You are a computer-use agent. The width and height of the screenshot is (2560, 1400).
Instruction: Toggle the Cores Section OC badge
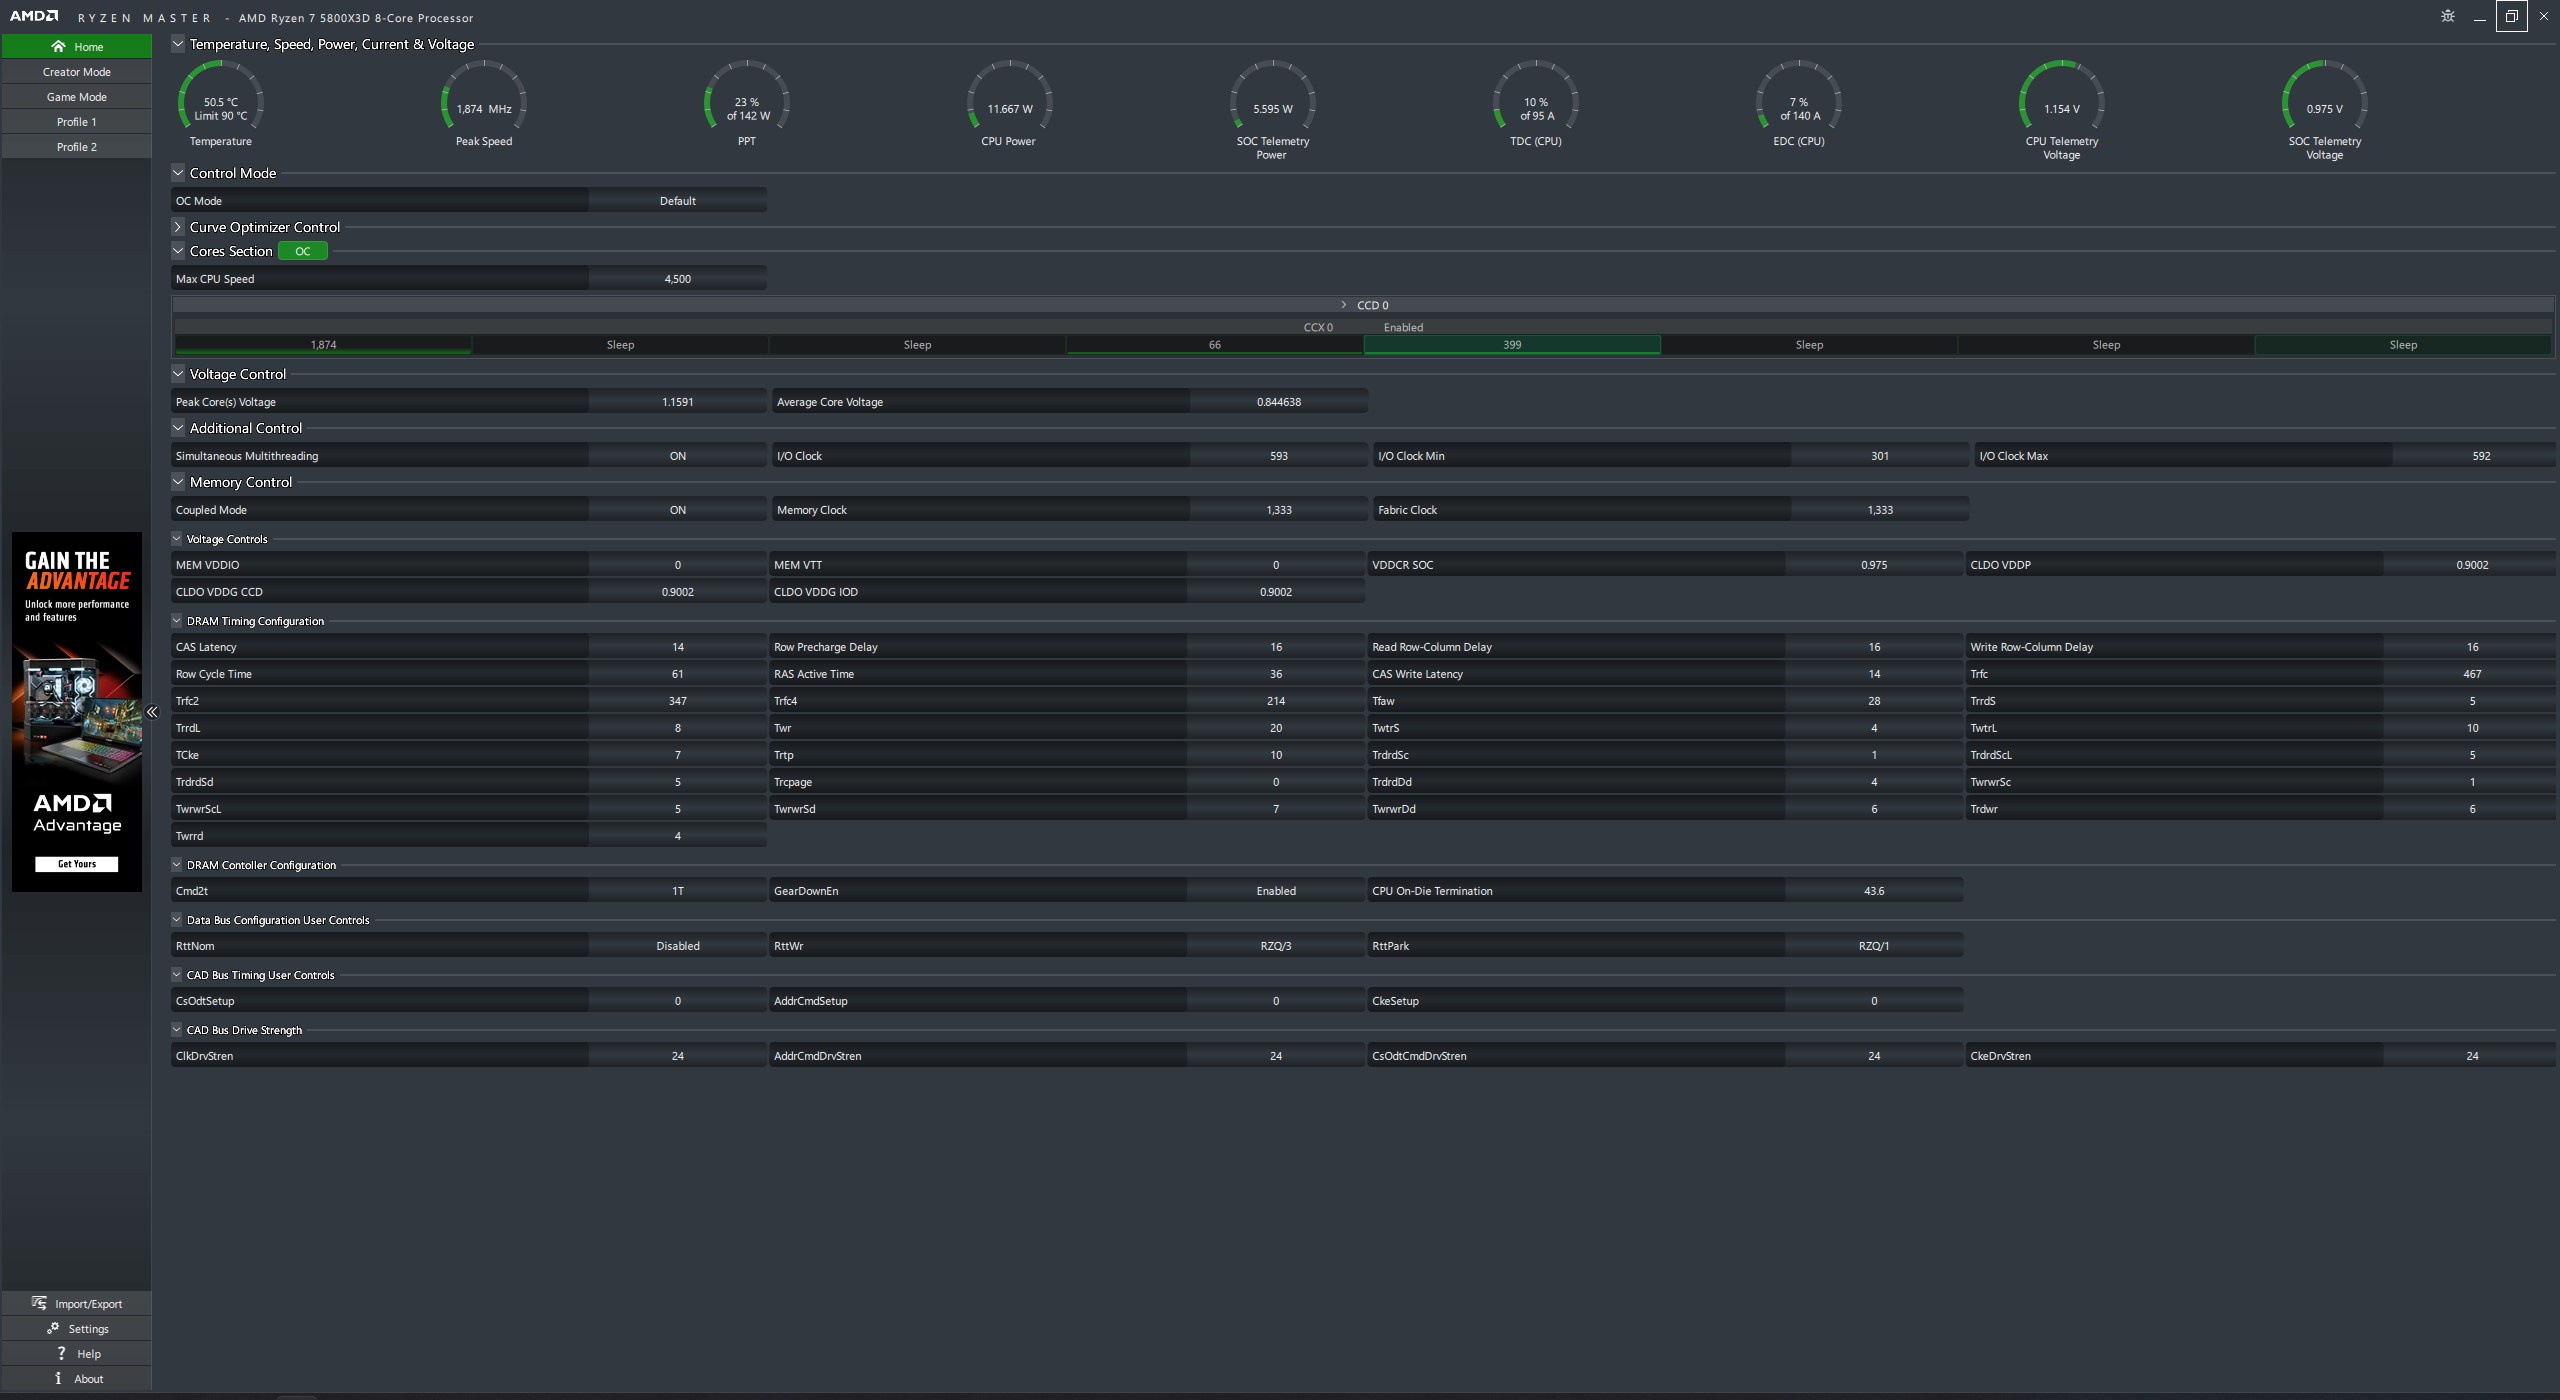click(302, 251)
